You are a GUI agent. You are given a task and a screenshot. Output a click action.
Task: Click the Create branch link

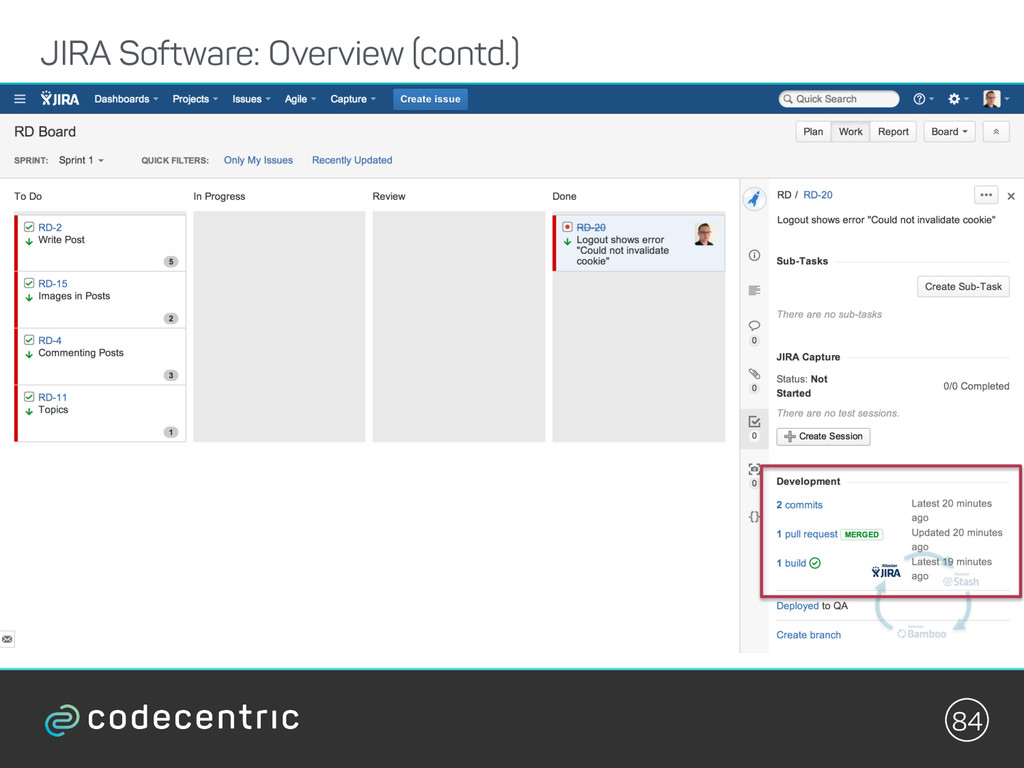[x=808, y=635]
